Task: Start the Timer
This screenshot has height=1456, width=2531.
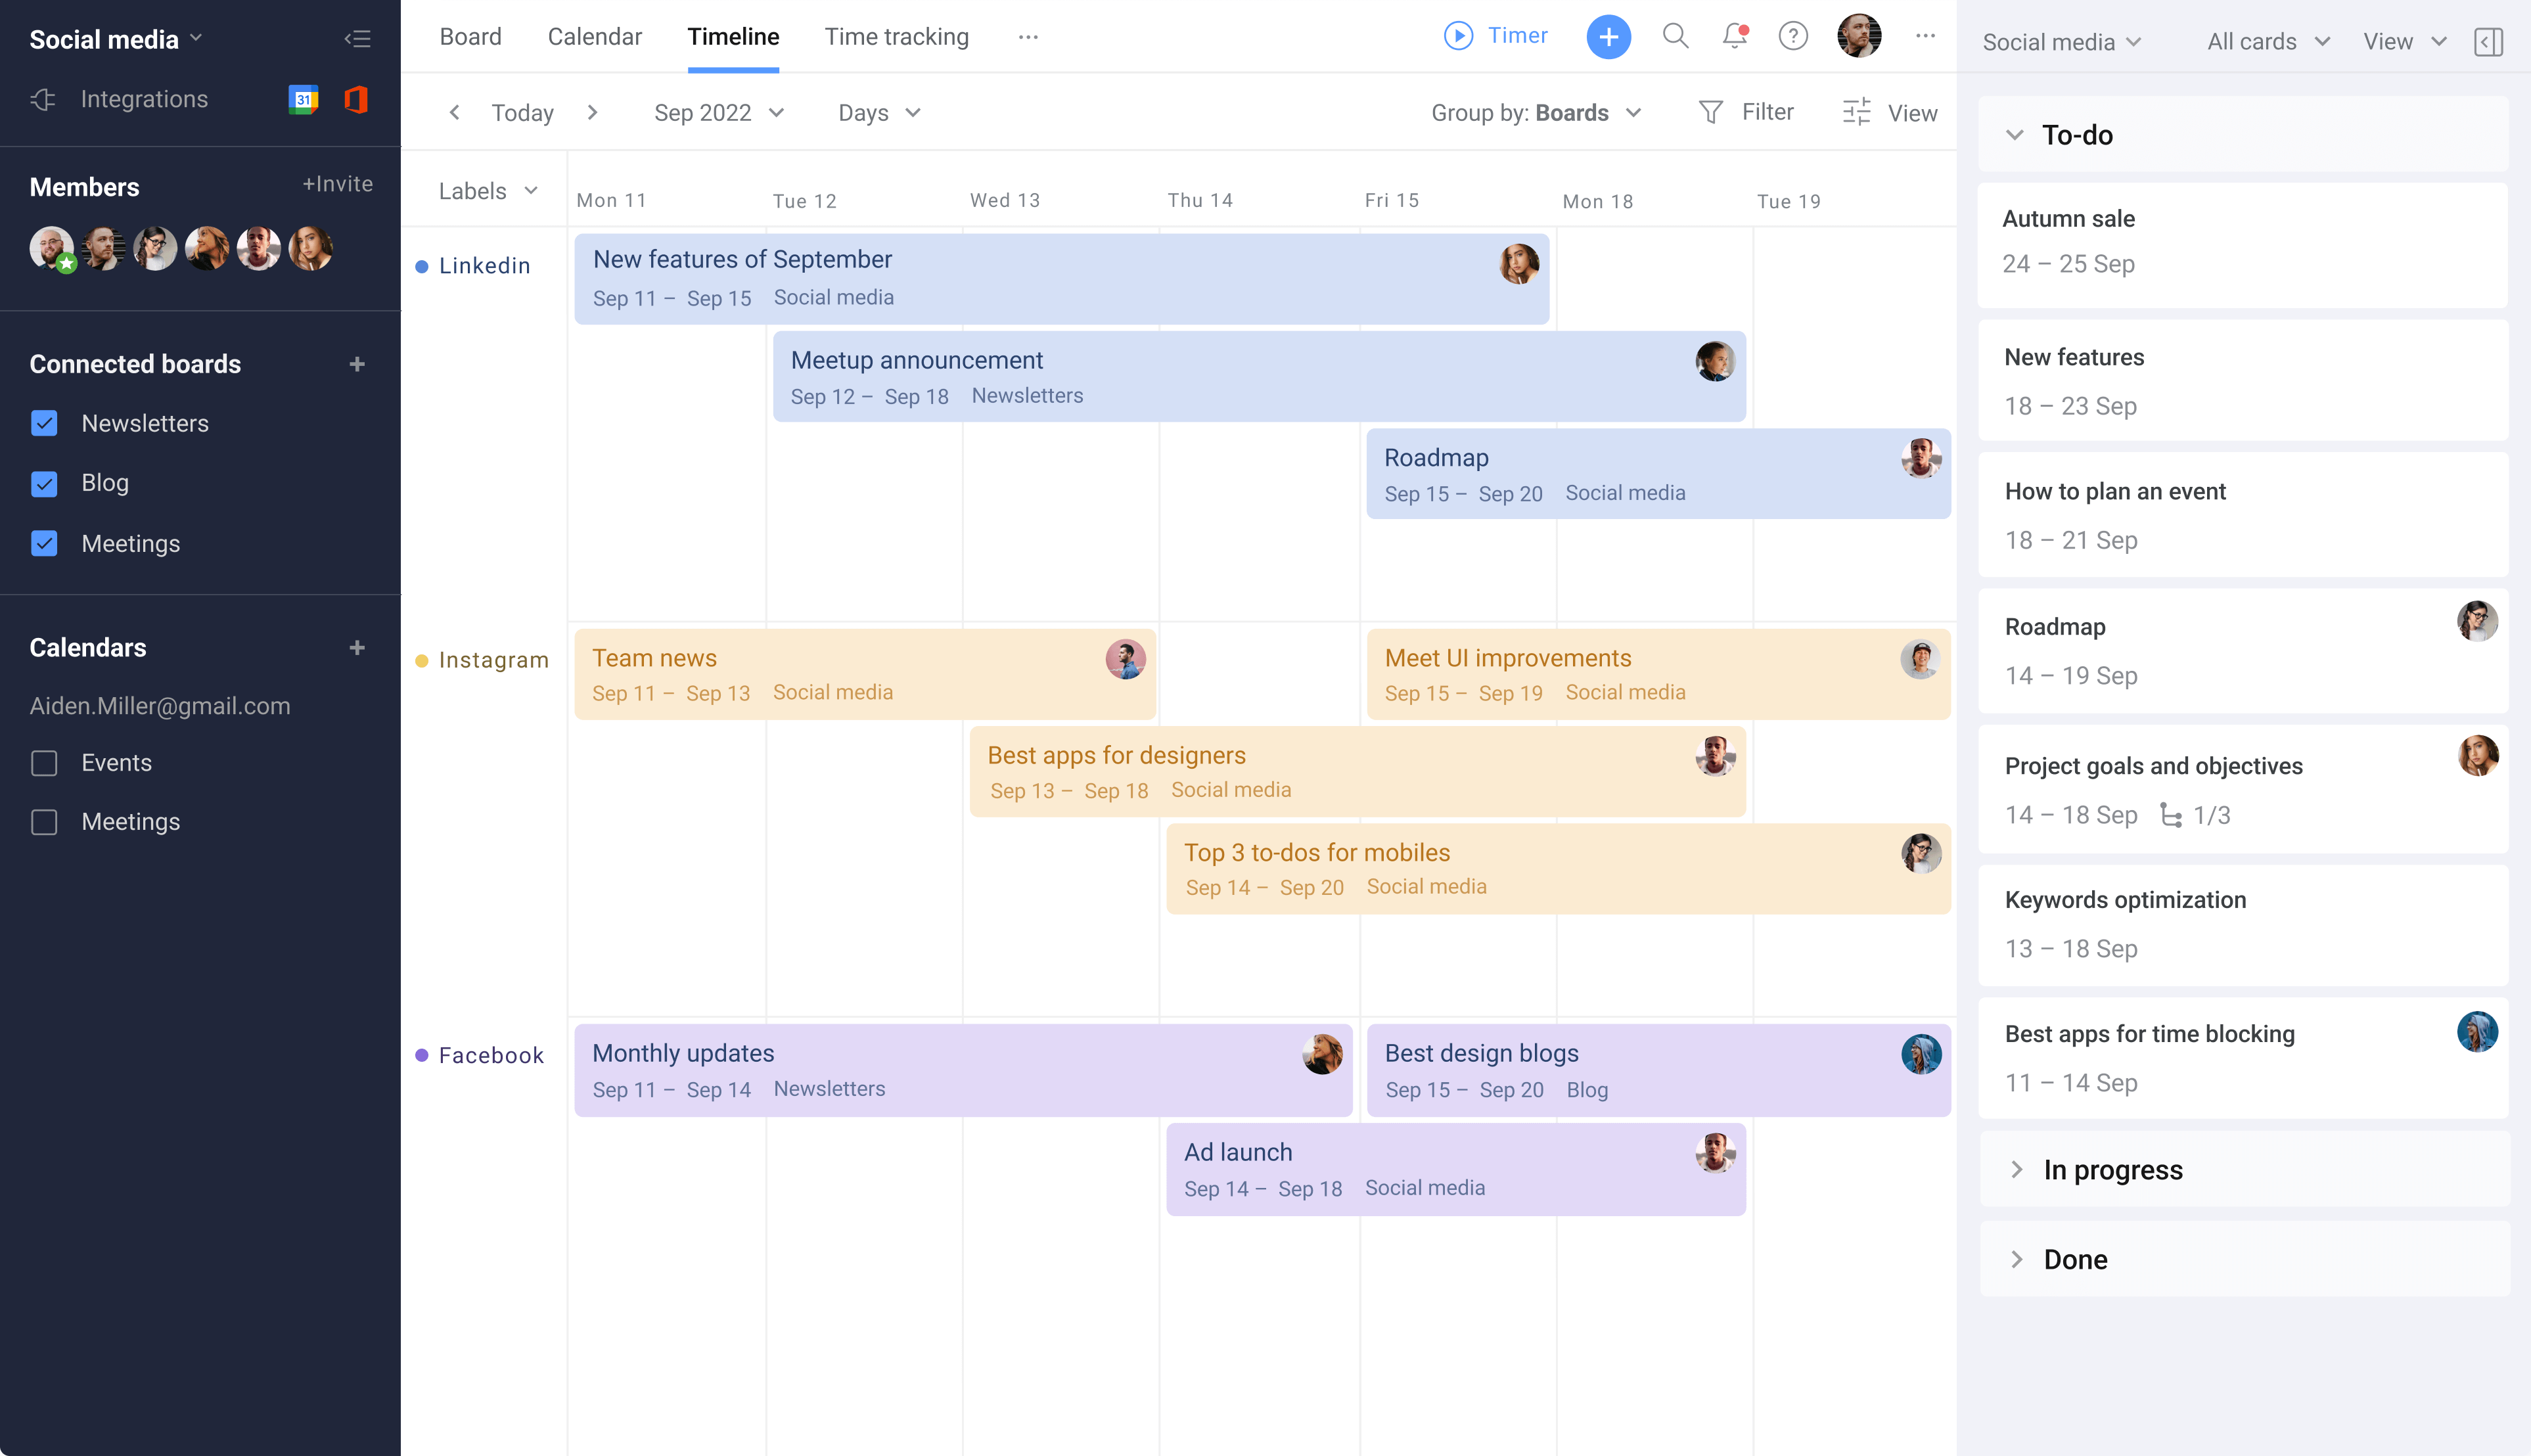Action: tap(1494, 36)
